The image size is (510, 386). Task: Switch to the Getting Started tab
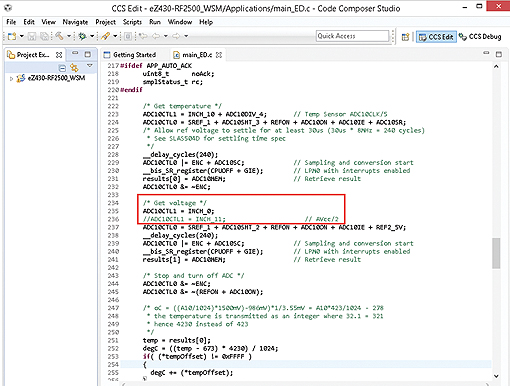pyautogui.click(x=130, y=55)
